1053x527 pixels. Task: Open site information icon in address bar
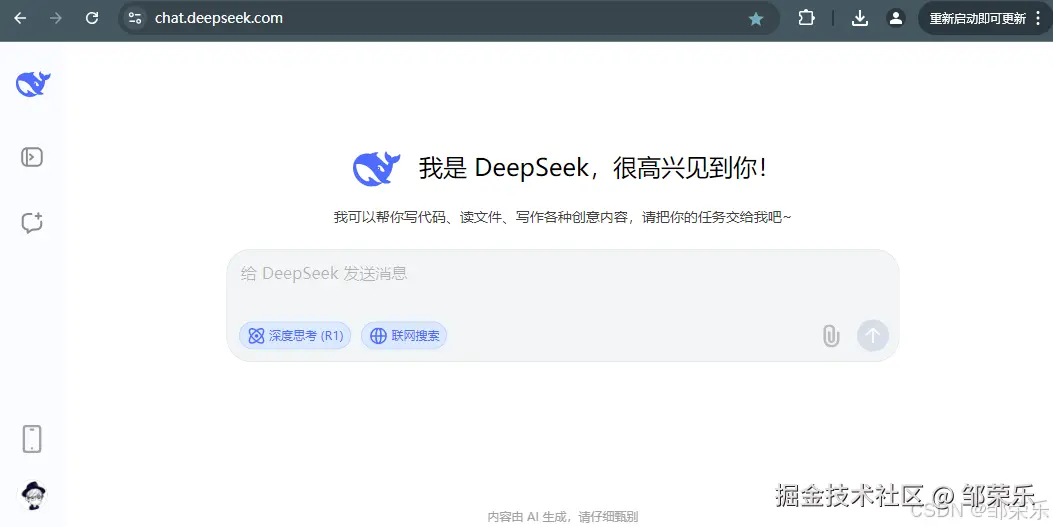pyautogui.click(x=135, y=18)
